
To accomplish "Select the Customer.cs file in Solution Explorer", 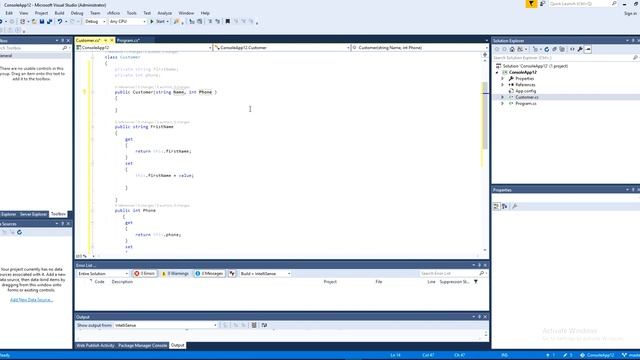I will pyautogui.click(x=527, y=98).
